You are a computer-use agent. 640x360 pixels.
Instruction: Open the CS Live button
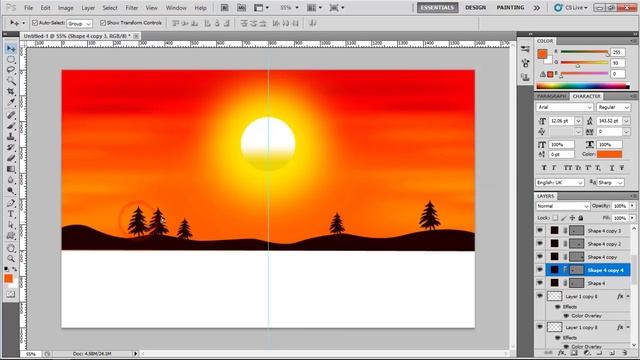coord(571,8)
